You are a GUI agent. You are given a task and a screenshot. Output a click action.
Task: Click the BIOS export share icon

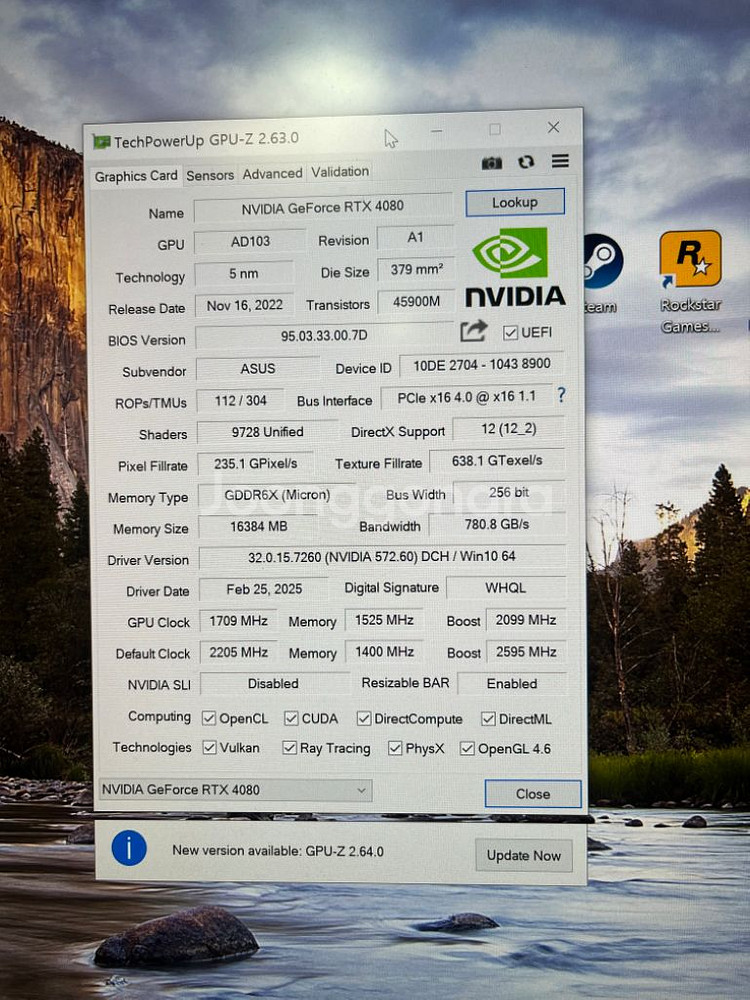473,331
